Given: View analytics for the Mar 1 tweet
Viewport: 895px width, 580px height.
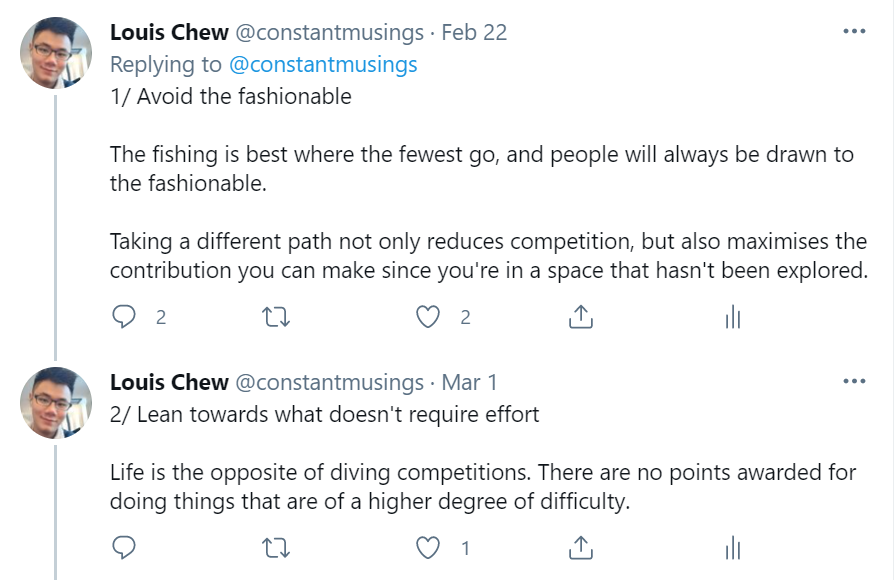Looking at the screenshot, I should click(x=732, y=548).
